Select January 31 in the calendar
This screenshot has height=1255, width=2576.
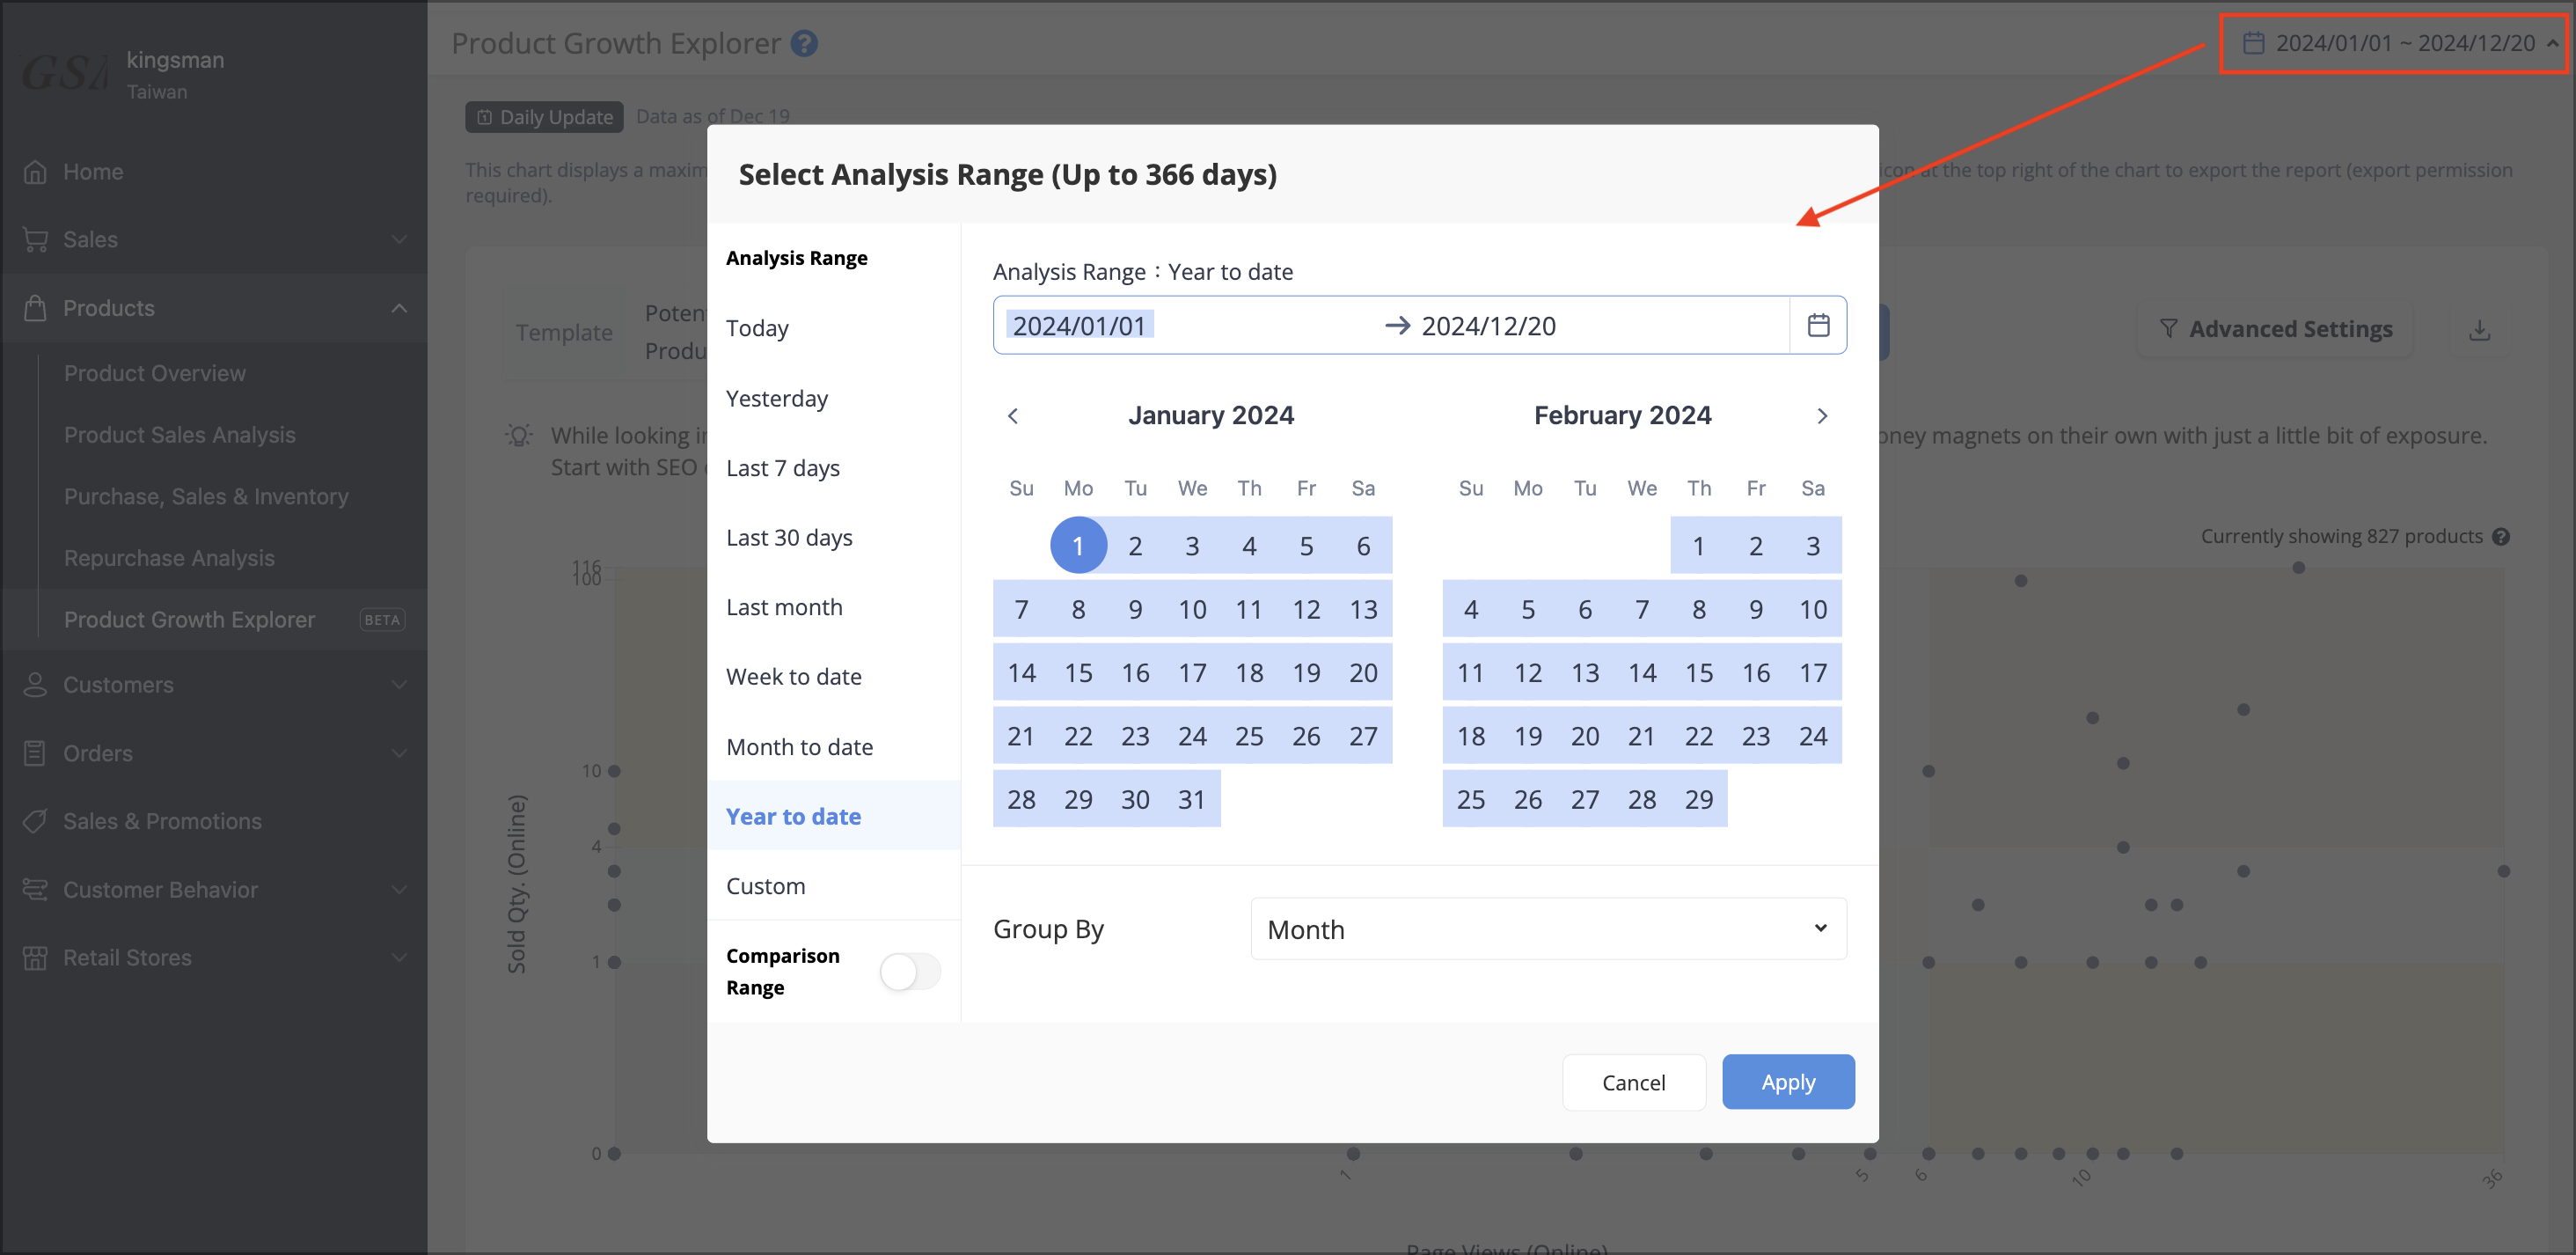click(1192, 799)
